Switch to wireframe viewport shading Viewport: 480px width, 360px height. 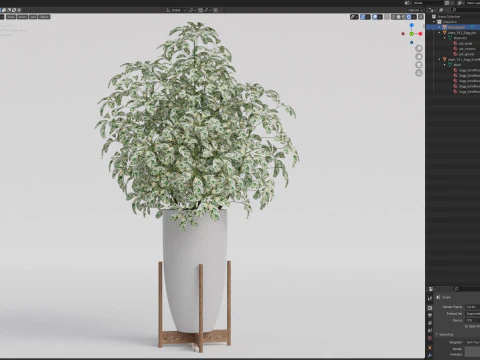[394, 17]
